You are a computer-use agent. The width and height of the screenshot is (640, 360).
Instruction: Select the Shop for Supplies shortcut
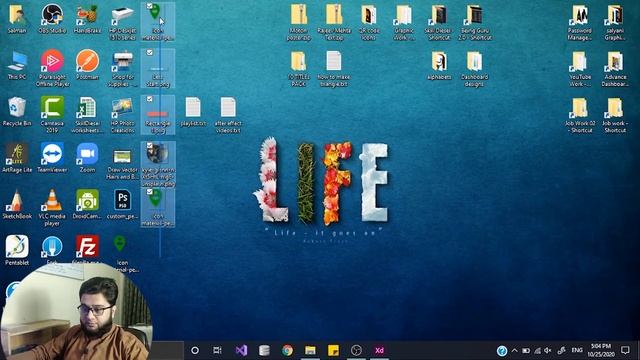[122, 69]
